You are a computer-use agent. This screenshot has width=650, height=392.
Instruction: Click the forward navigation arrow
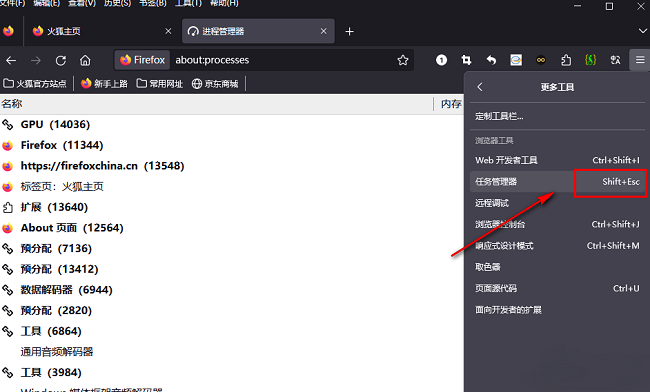[x=36, y=60]
